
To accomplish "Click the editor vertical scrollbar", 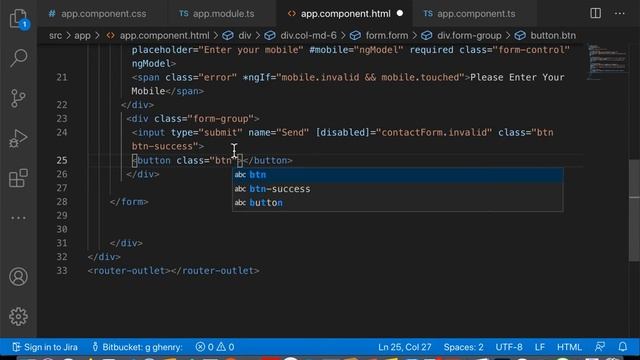I will point(634,210).
